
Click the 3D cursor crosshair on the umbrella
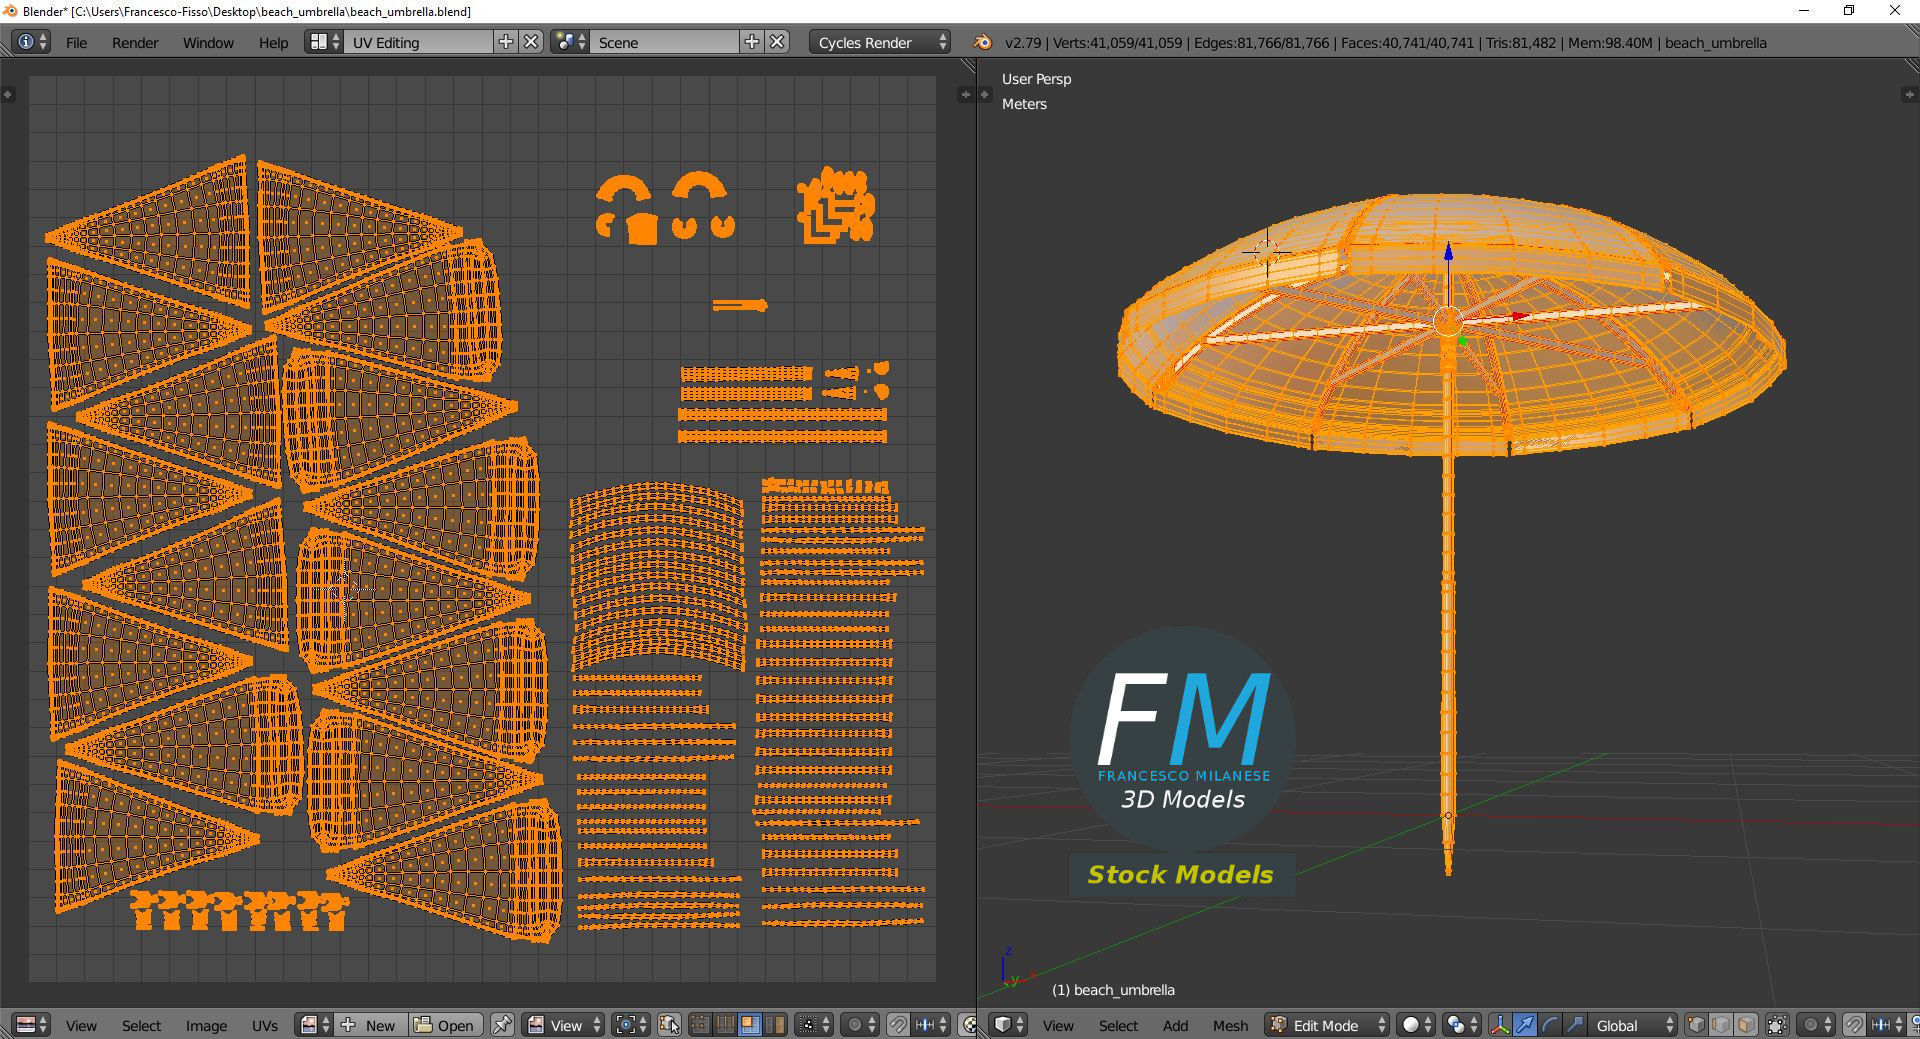pyautogui.click(x=1266, y=251)
